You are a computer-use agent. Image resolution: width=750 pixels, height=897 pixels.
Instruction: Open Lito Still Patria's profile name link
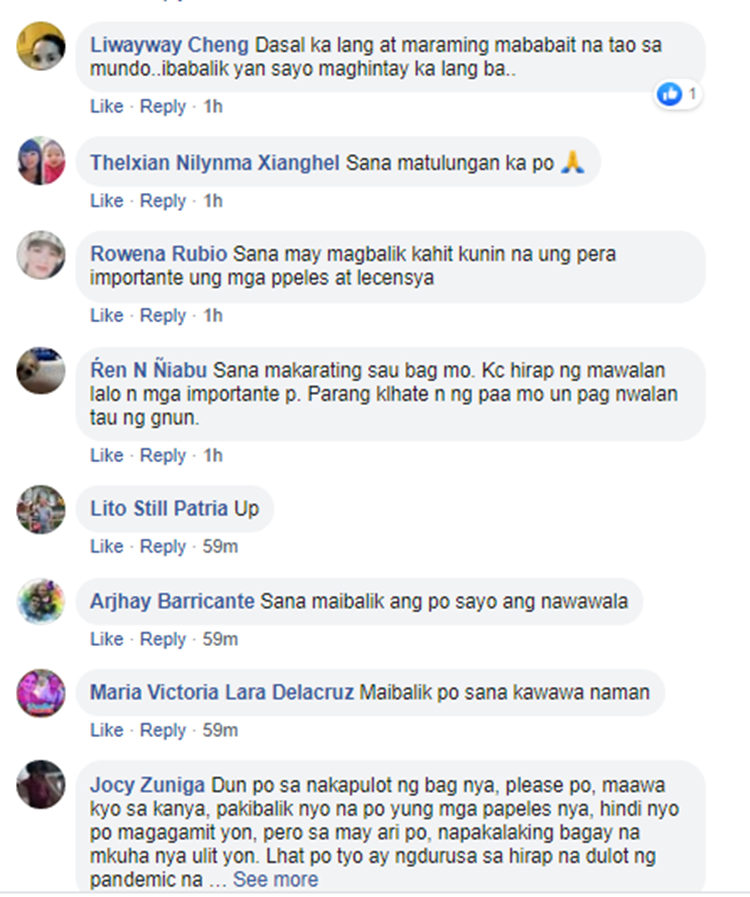(x=174, y=509)
